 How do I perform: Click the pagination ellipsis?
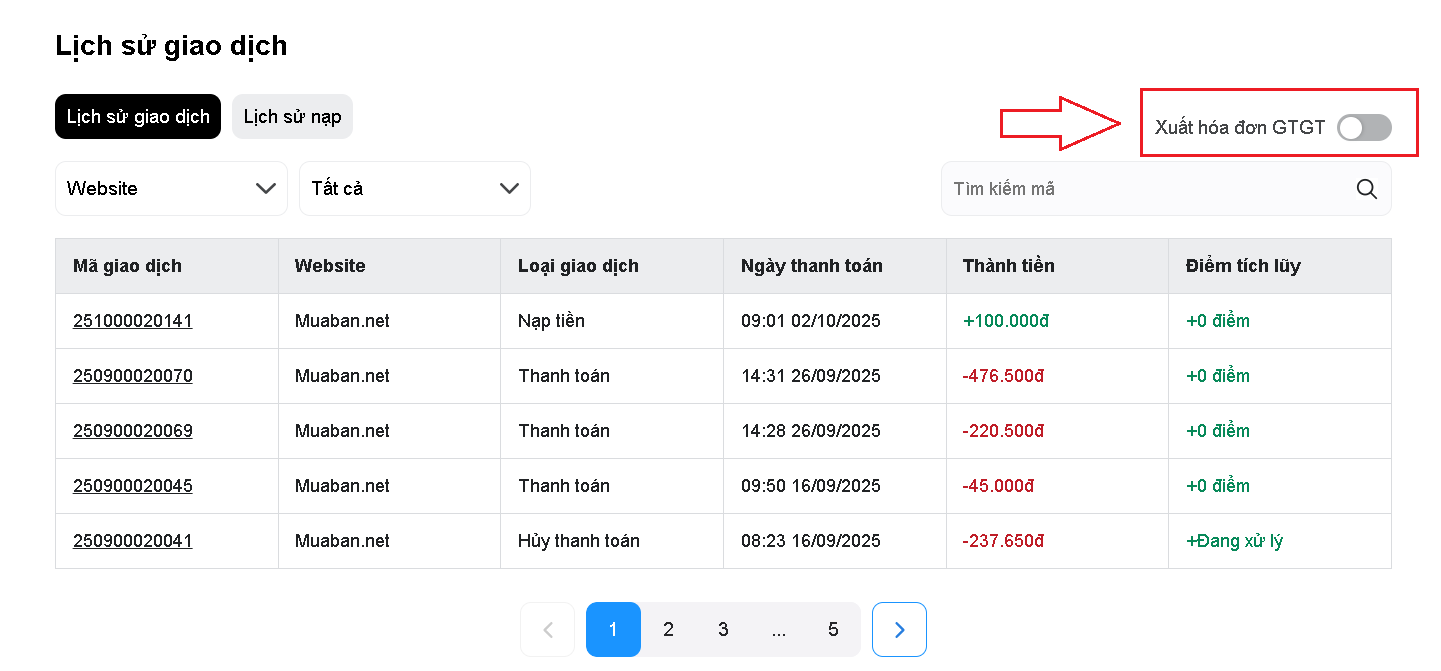coord(778,629)
